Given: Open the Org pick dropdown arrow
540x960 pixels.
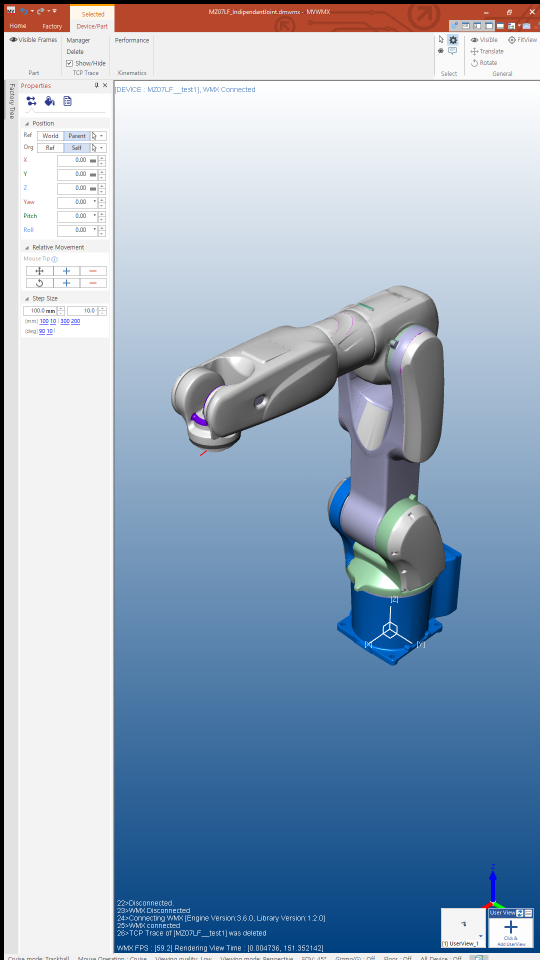Looking at the screenshot, I should point(102,148).
